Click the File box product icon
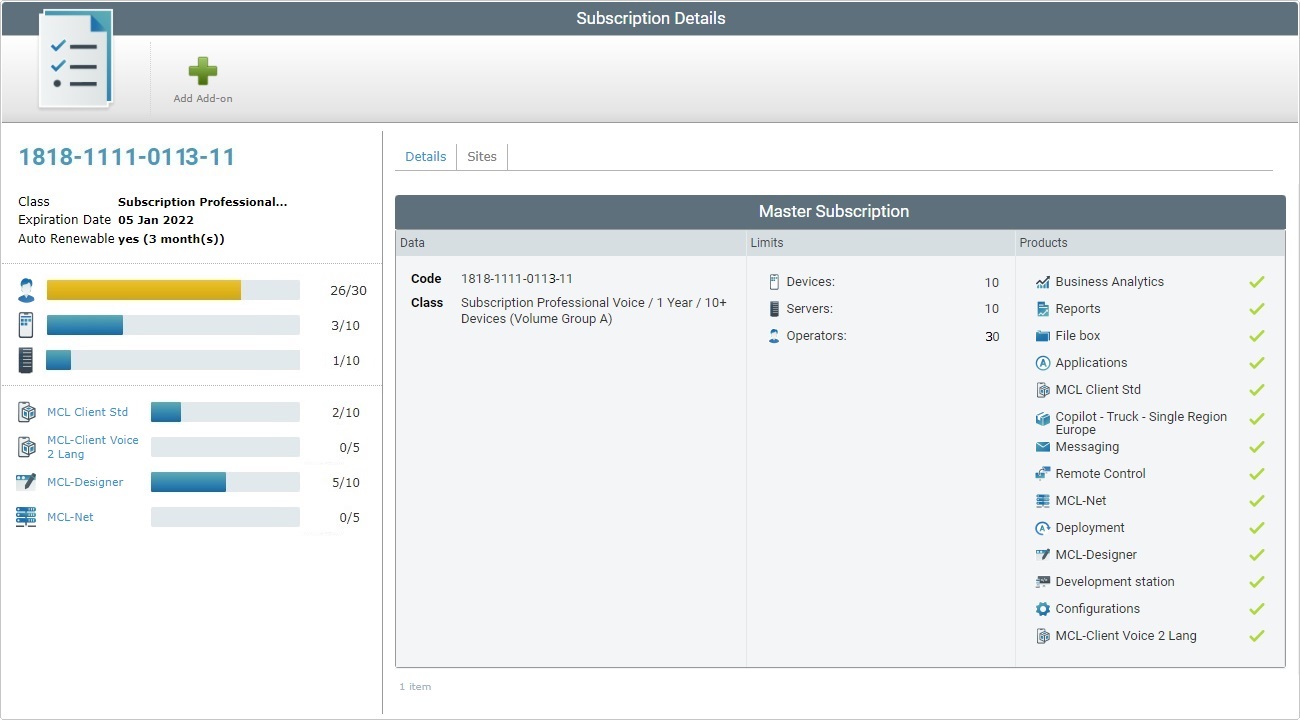 click(x=1043, y=335)
